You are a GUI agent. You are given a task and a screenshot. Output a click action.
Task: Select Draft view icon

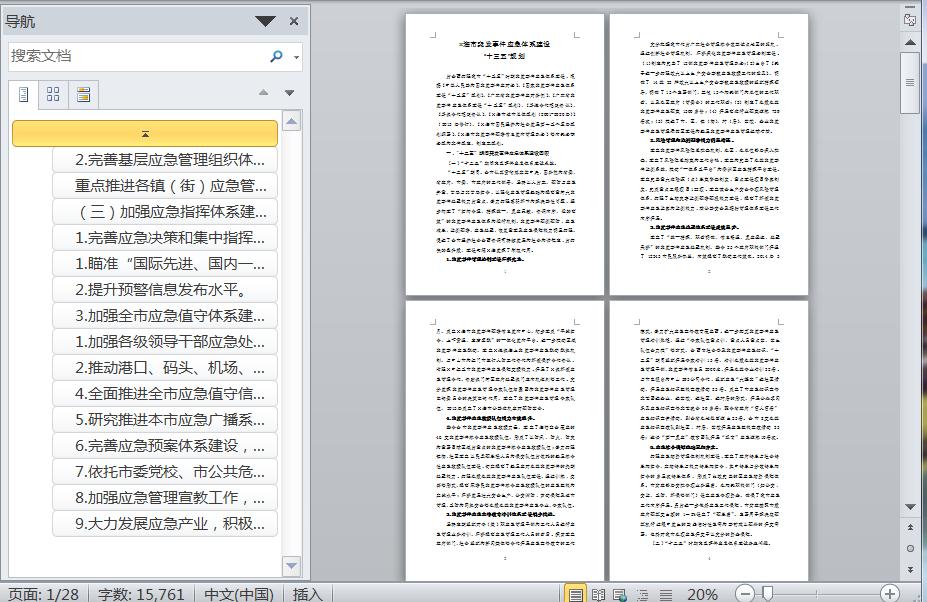[665, 593]
